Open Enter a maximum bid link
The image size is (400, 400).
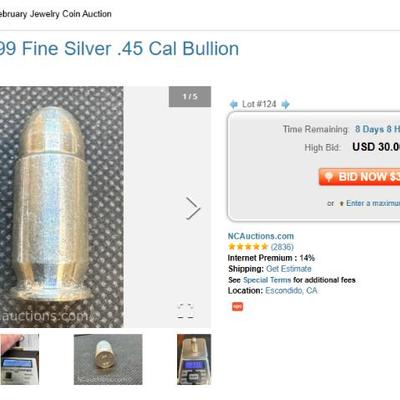point(373,203)
